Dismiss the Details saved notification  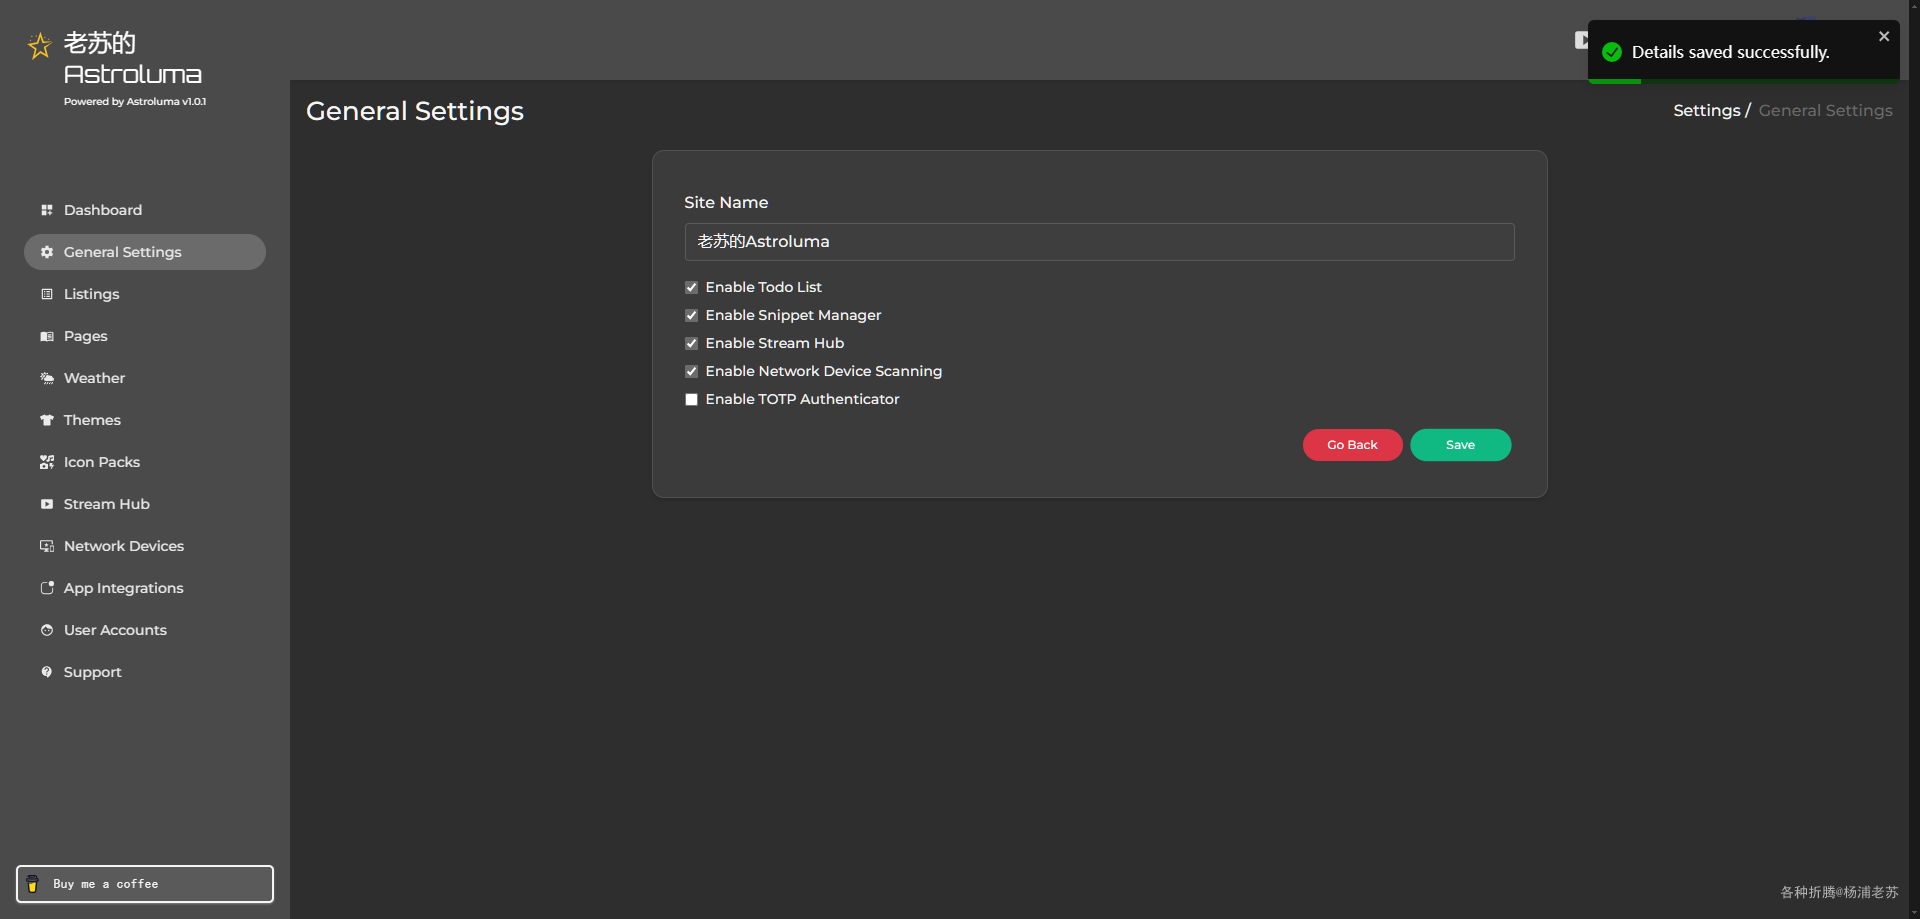coord(1884,37)
